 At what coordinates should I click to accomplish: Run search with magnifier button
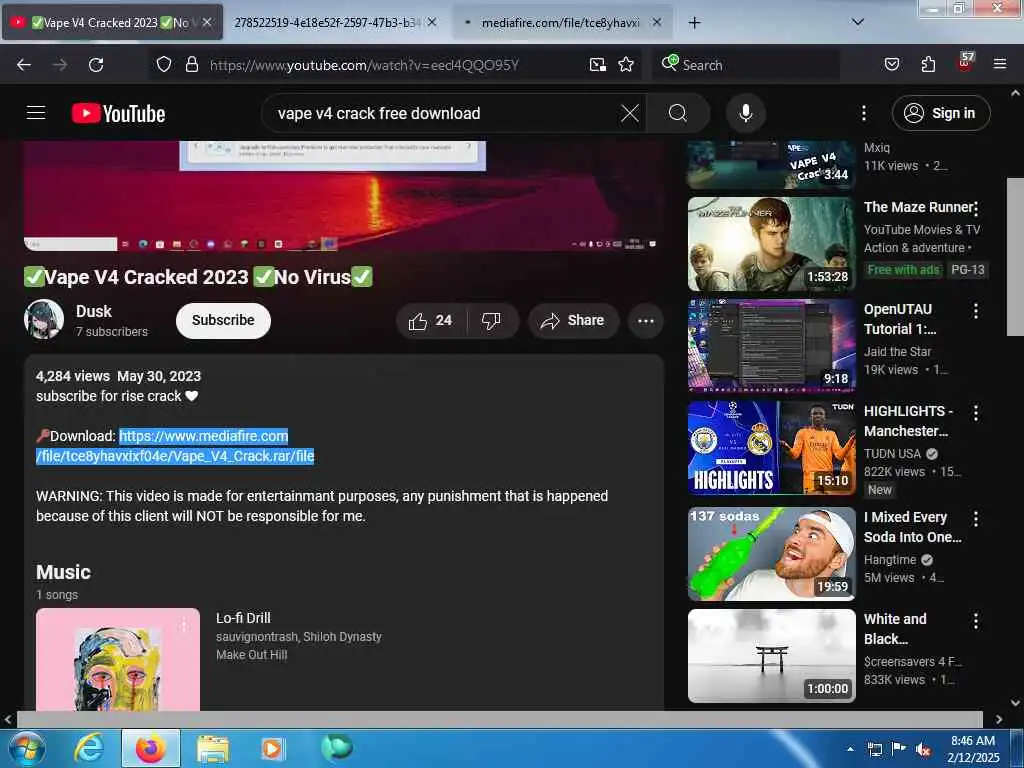coord(678,113)
